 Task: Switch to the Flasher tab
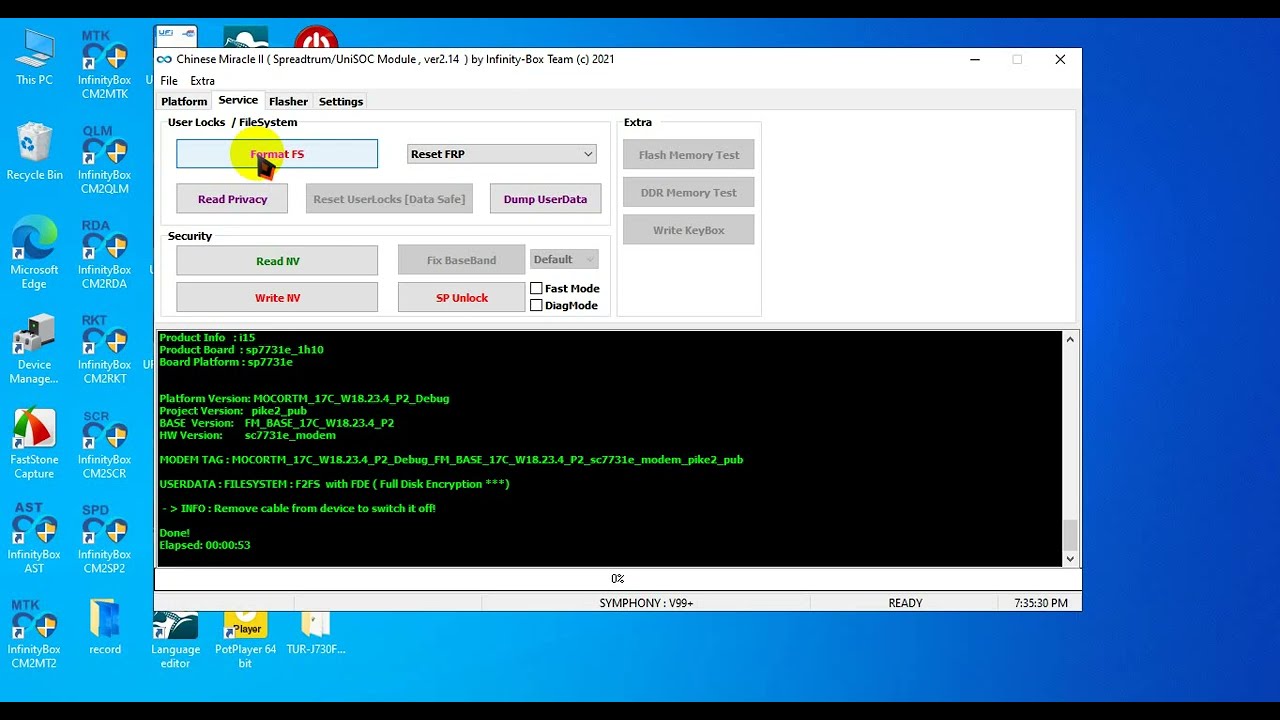pos(288,101)
